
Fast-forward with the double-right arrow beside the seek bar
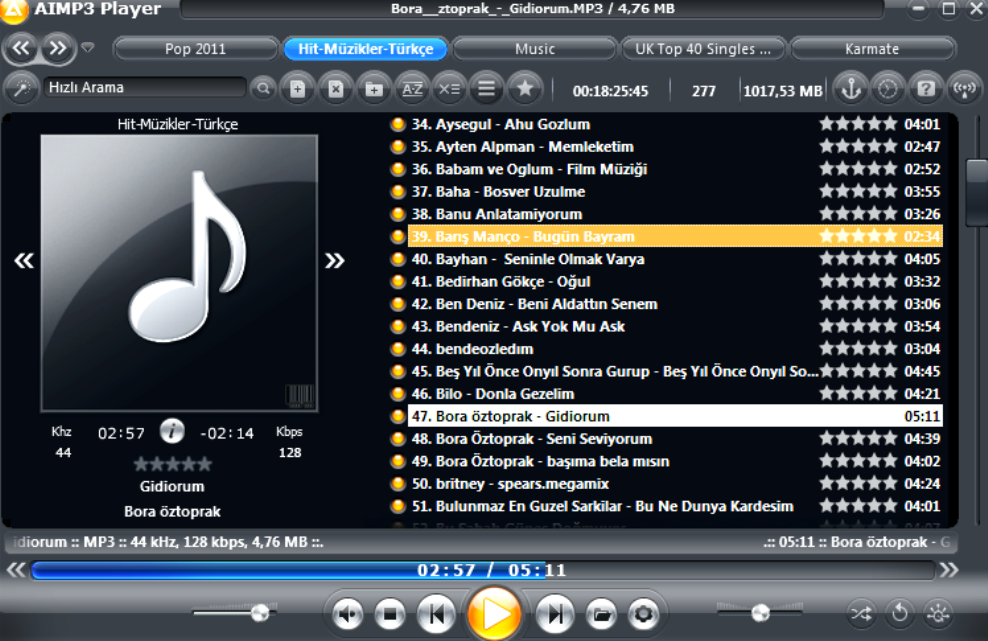pos(949,570)
